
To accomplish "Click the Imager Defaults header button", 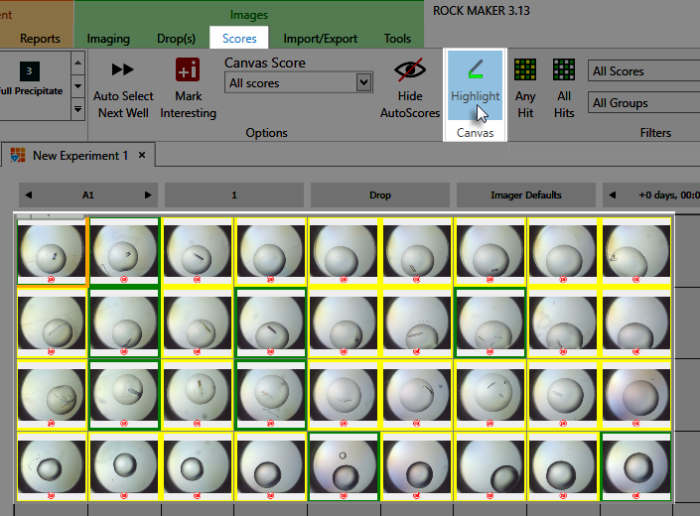I will [x=526, y=195].
